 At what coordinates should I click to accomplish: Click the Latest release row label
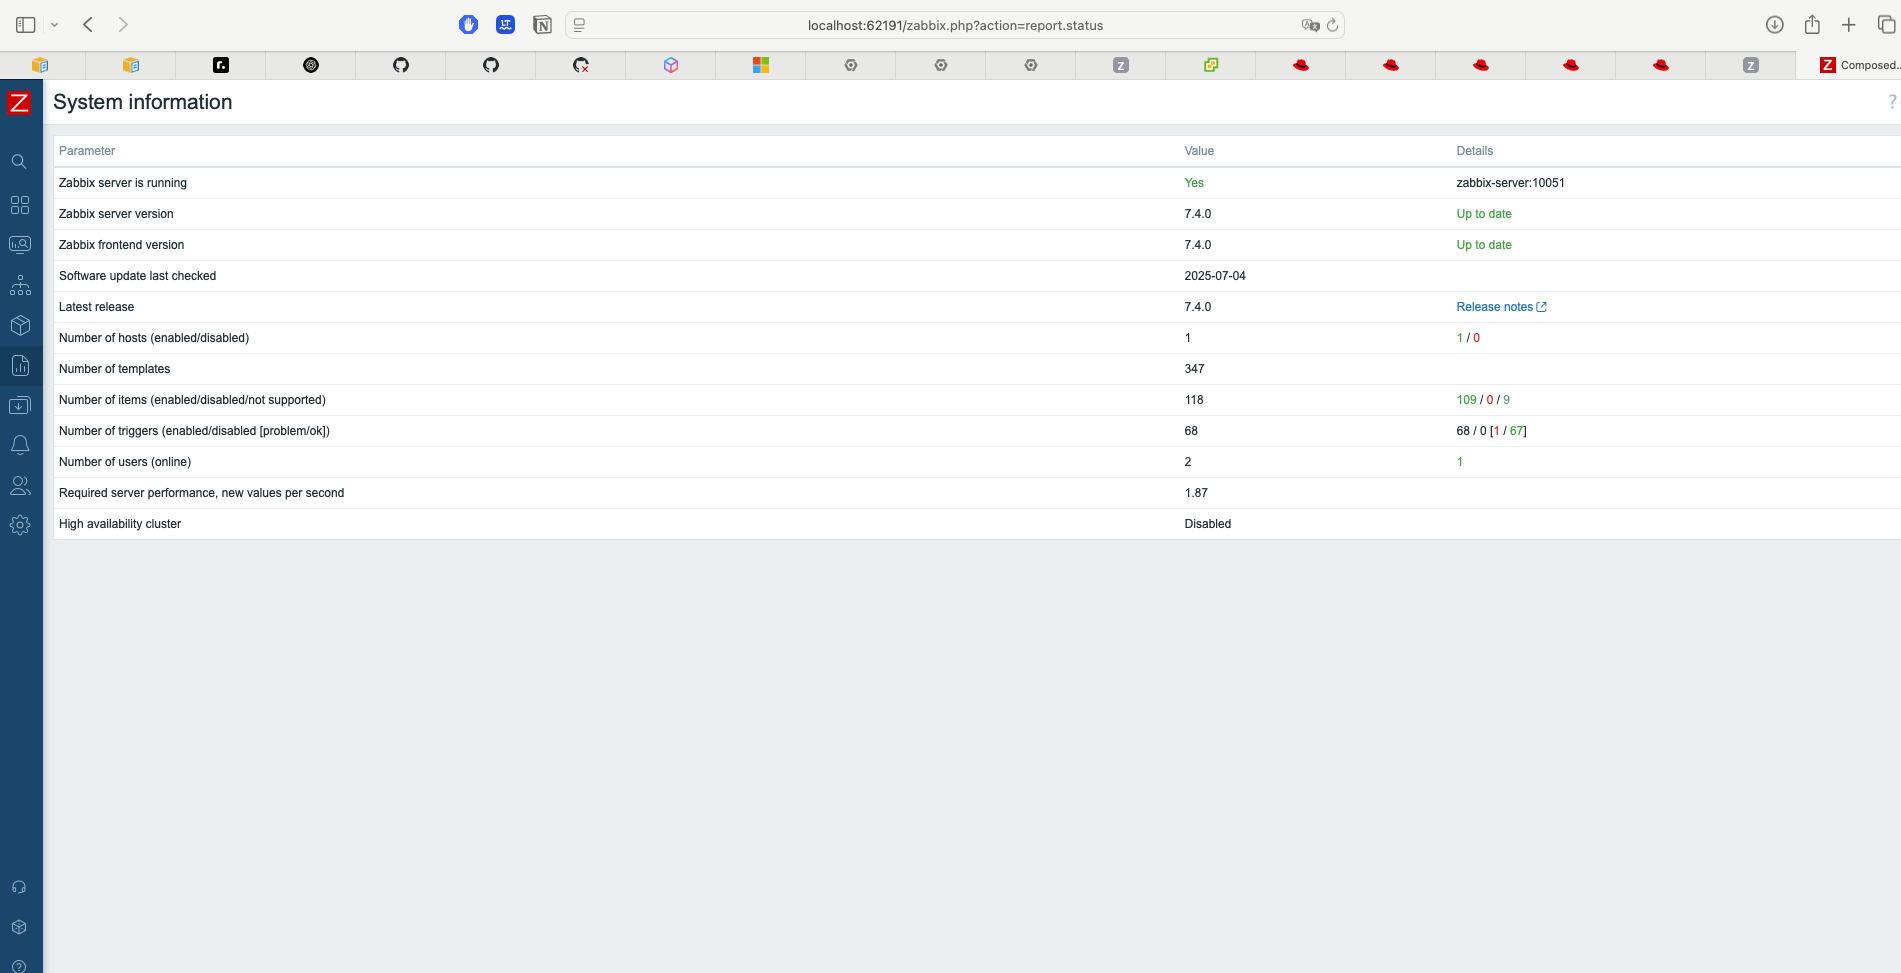(x=96, y=307)
